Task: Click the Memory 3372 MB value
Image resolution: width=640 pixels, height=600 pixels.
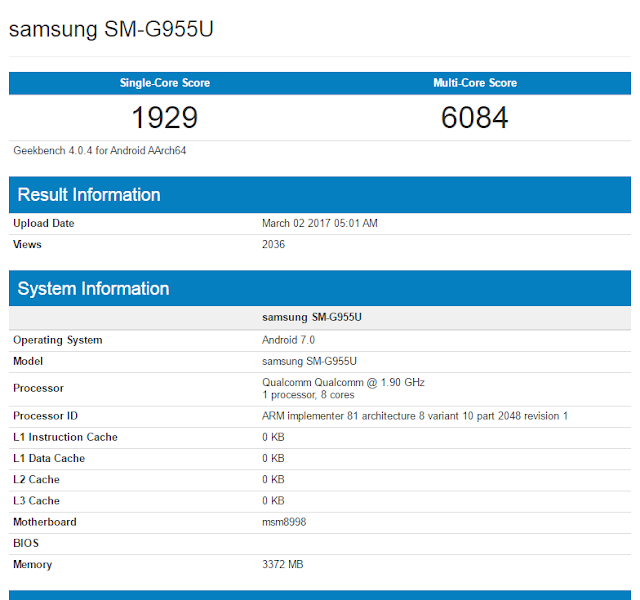Action: tap(282, 565)
